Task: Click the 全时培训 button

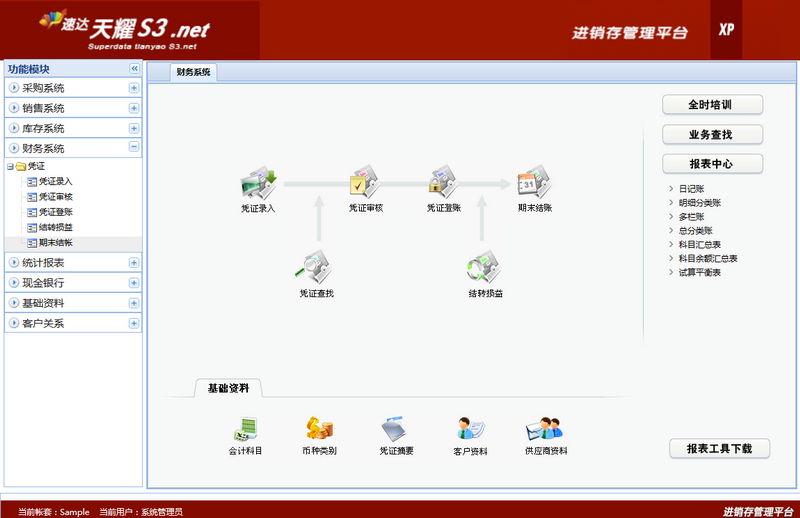Action: click(712, 105)
